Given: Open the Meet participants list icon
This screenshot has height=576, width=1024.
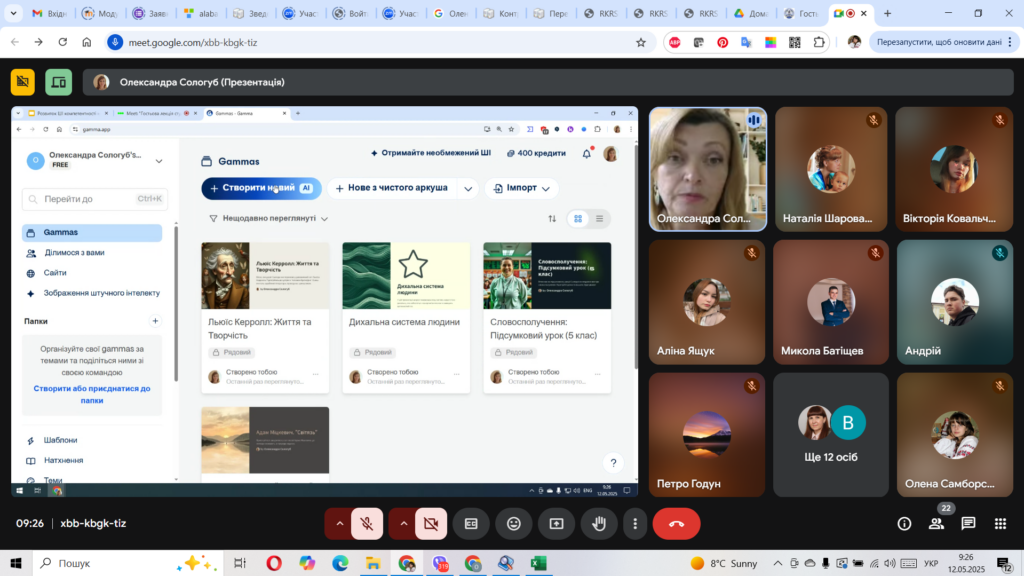Looking at the screenshot, I should 936,524.
